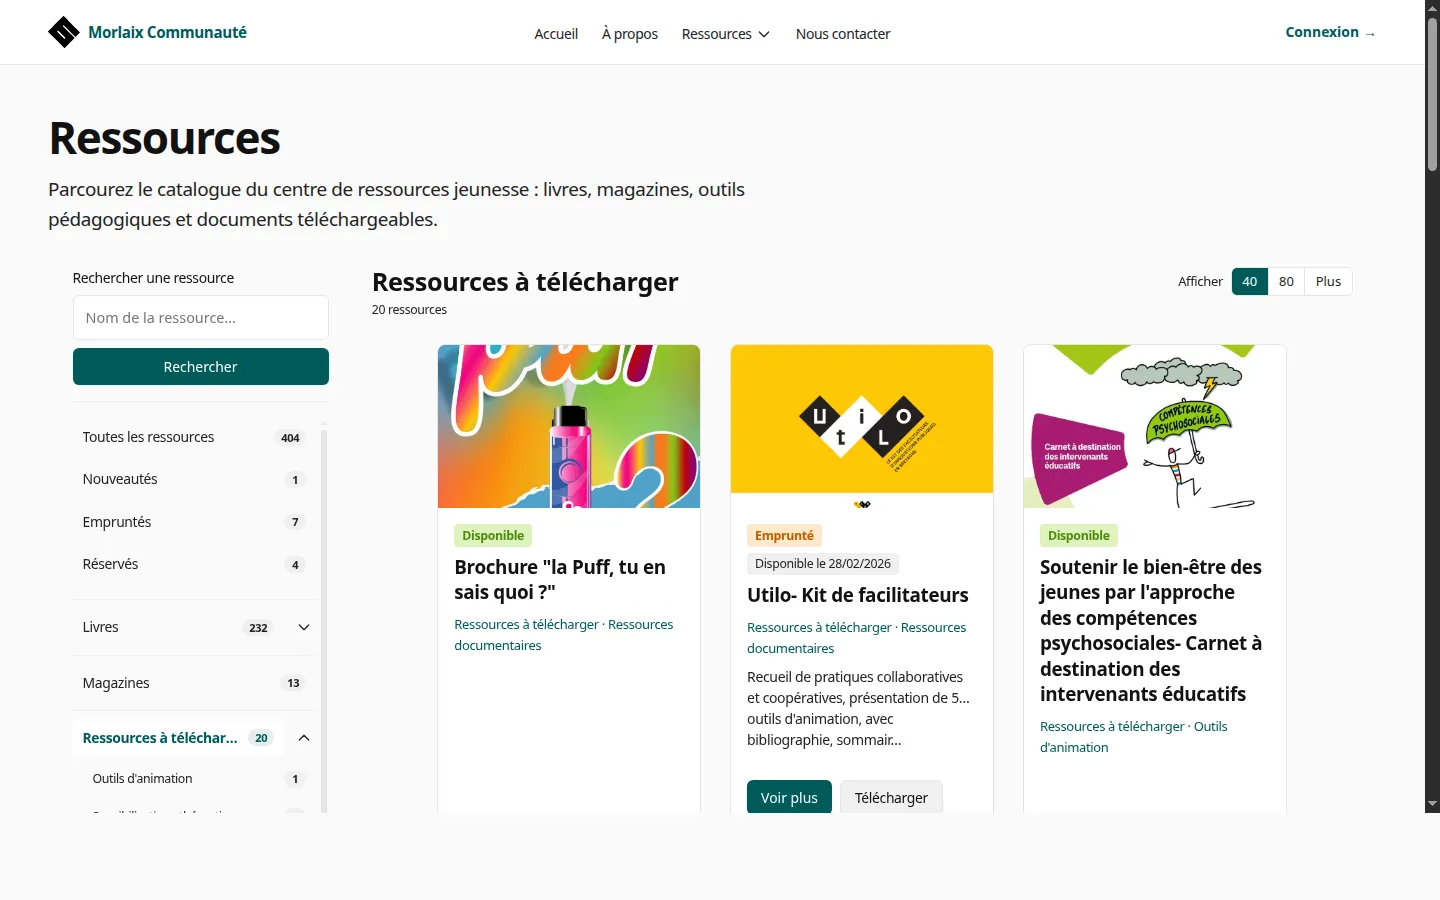Collapse the Ressources à télécharger chevron

point(304,738)
